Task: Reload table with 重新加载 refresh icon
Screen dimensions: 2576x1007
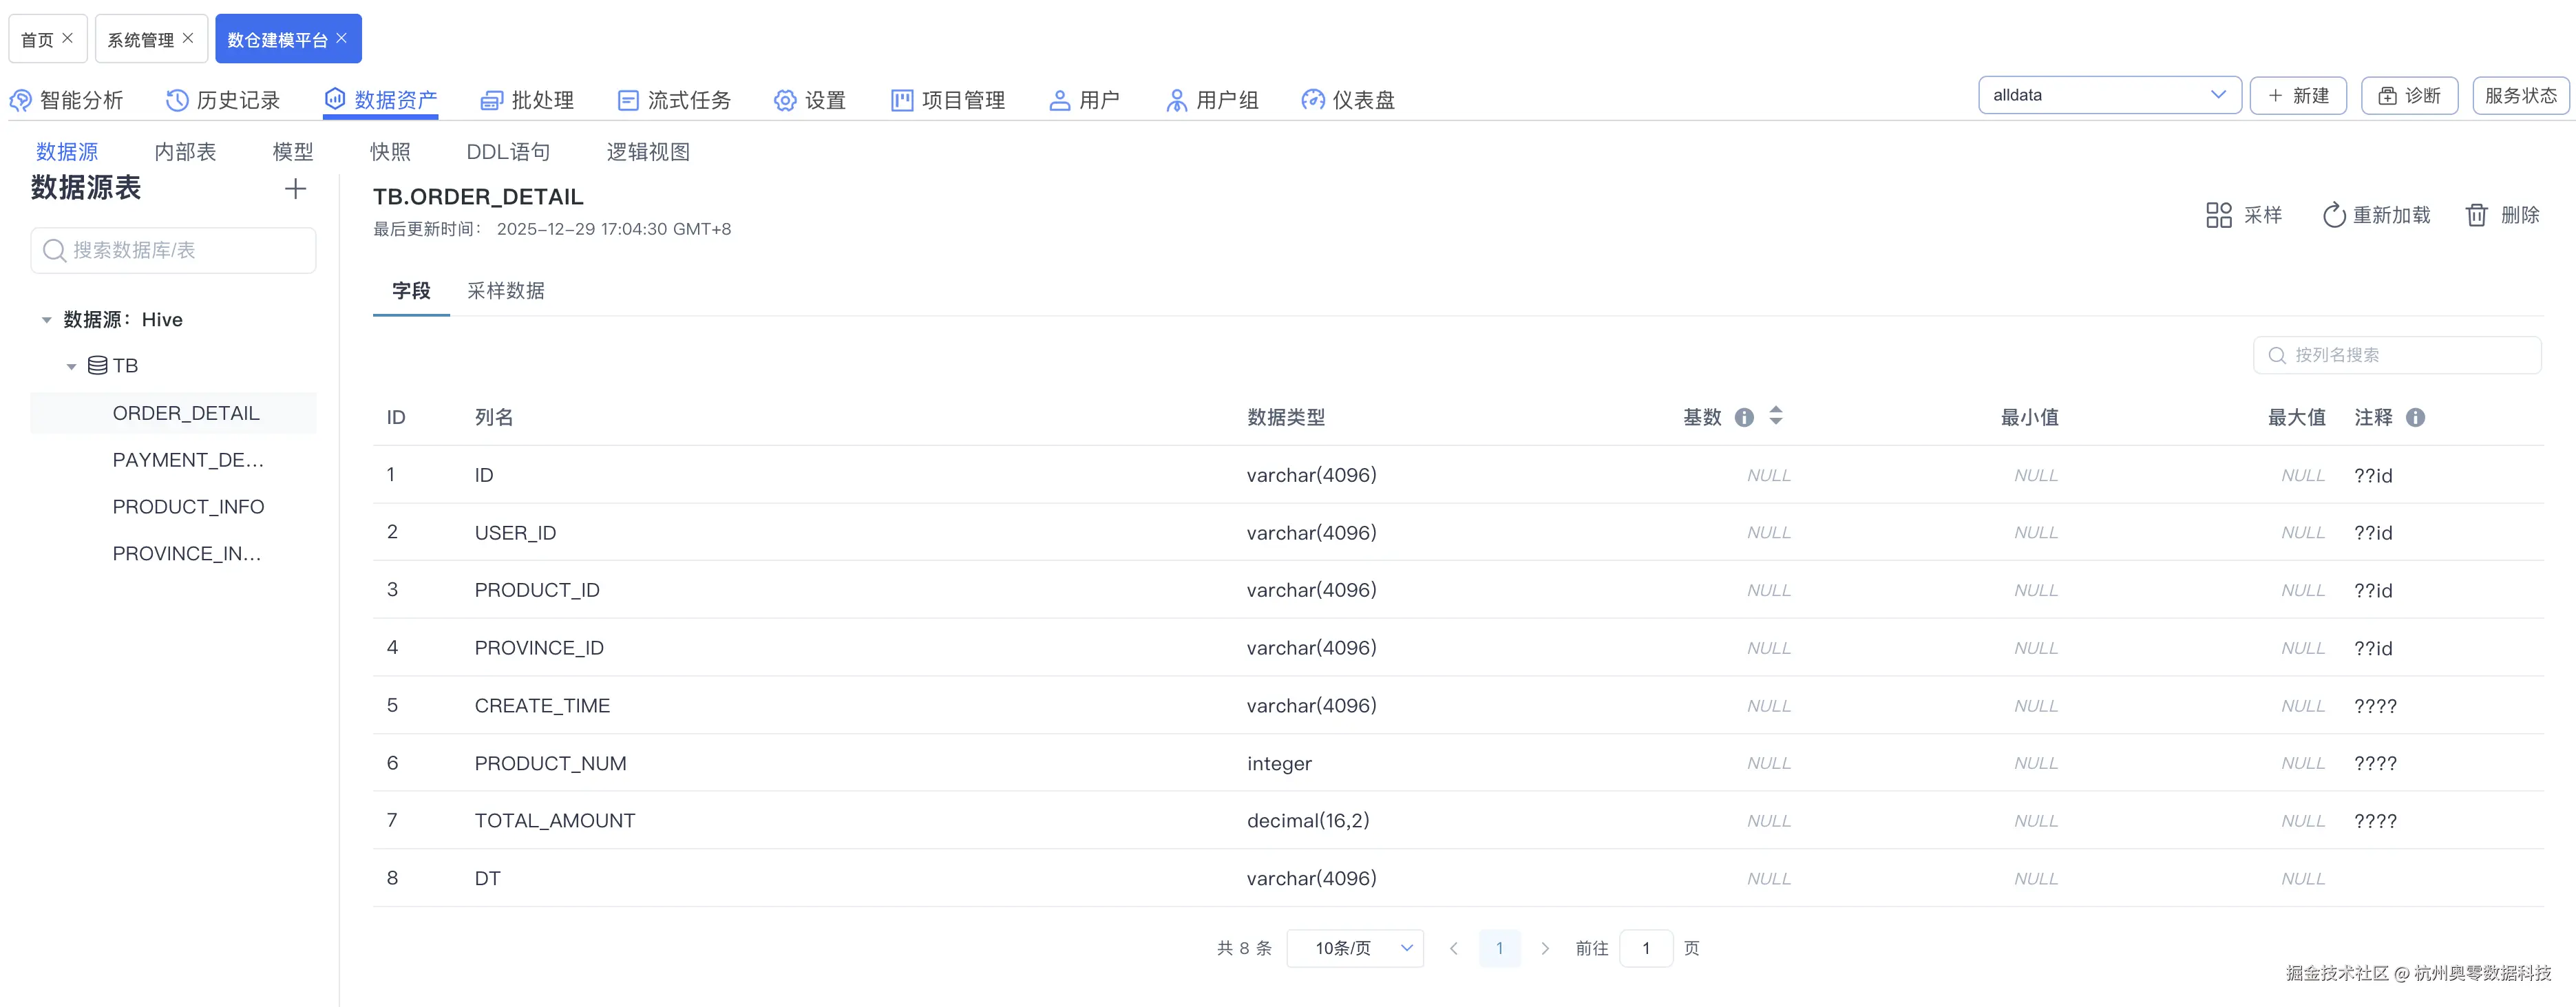Action: [2376, 214]
